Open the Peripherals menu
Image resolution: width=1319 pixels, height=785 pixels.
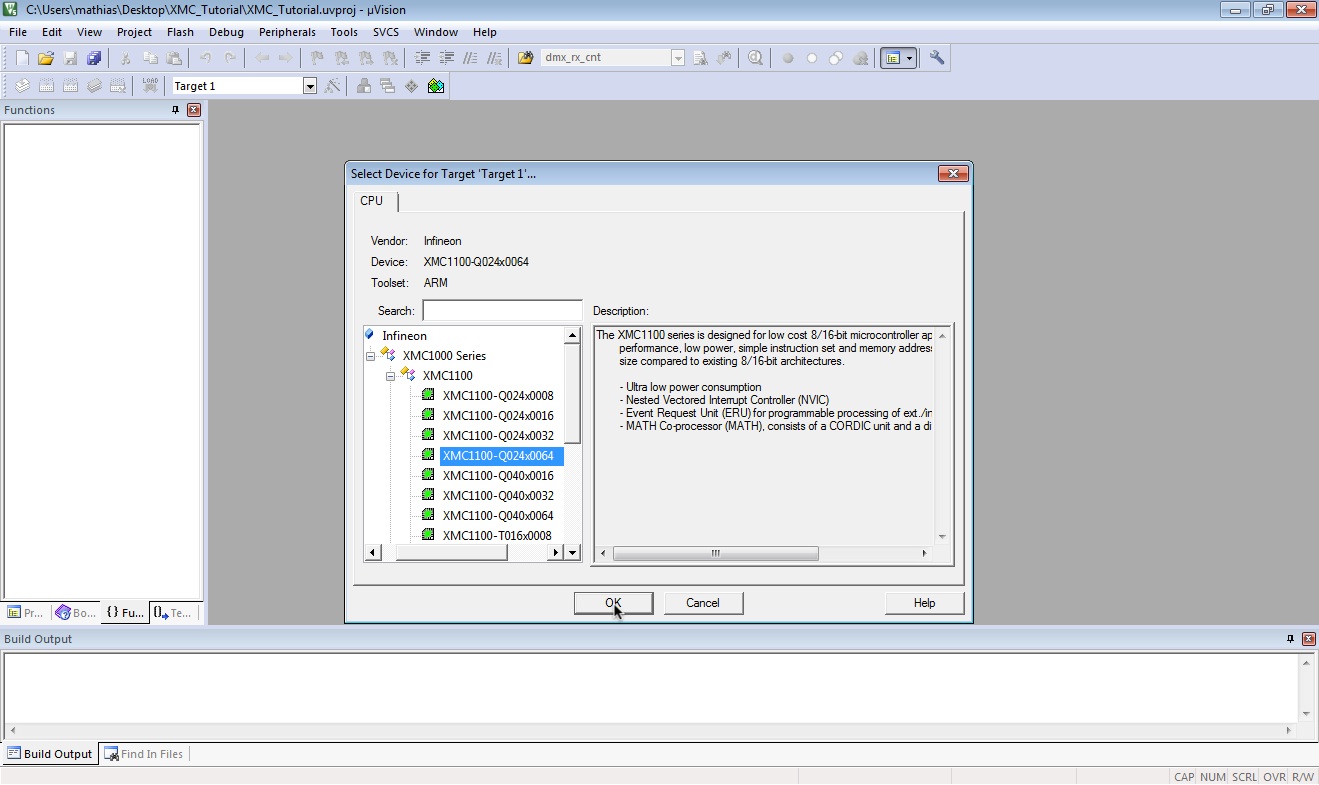pos(287,32)
